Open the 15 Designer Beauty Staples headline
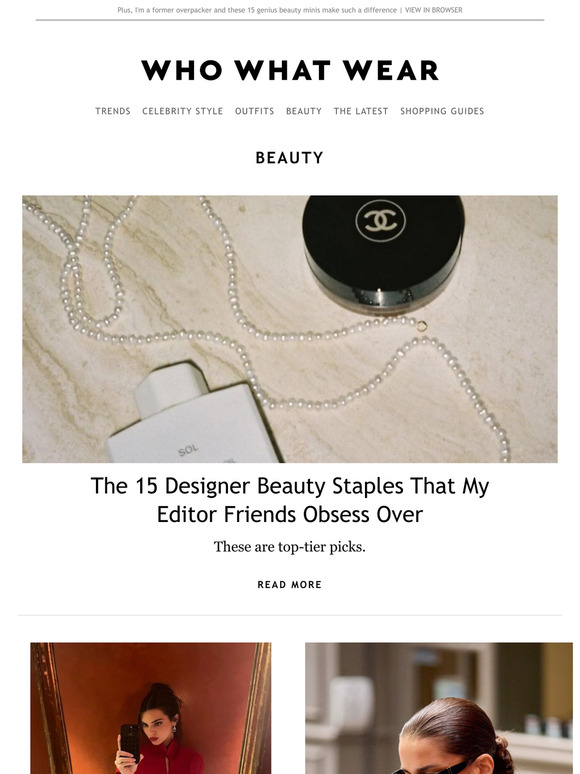 (290, 500)
